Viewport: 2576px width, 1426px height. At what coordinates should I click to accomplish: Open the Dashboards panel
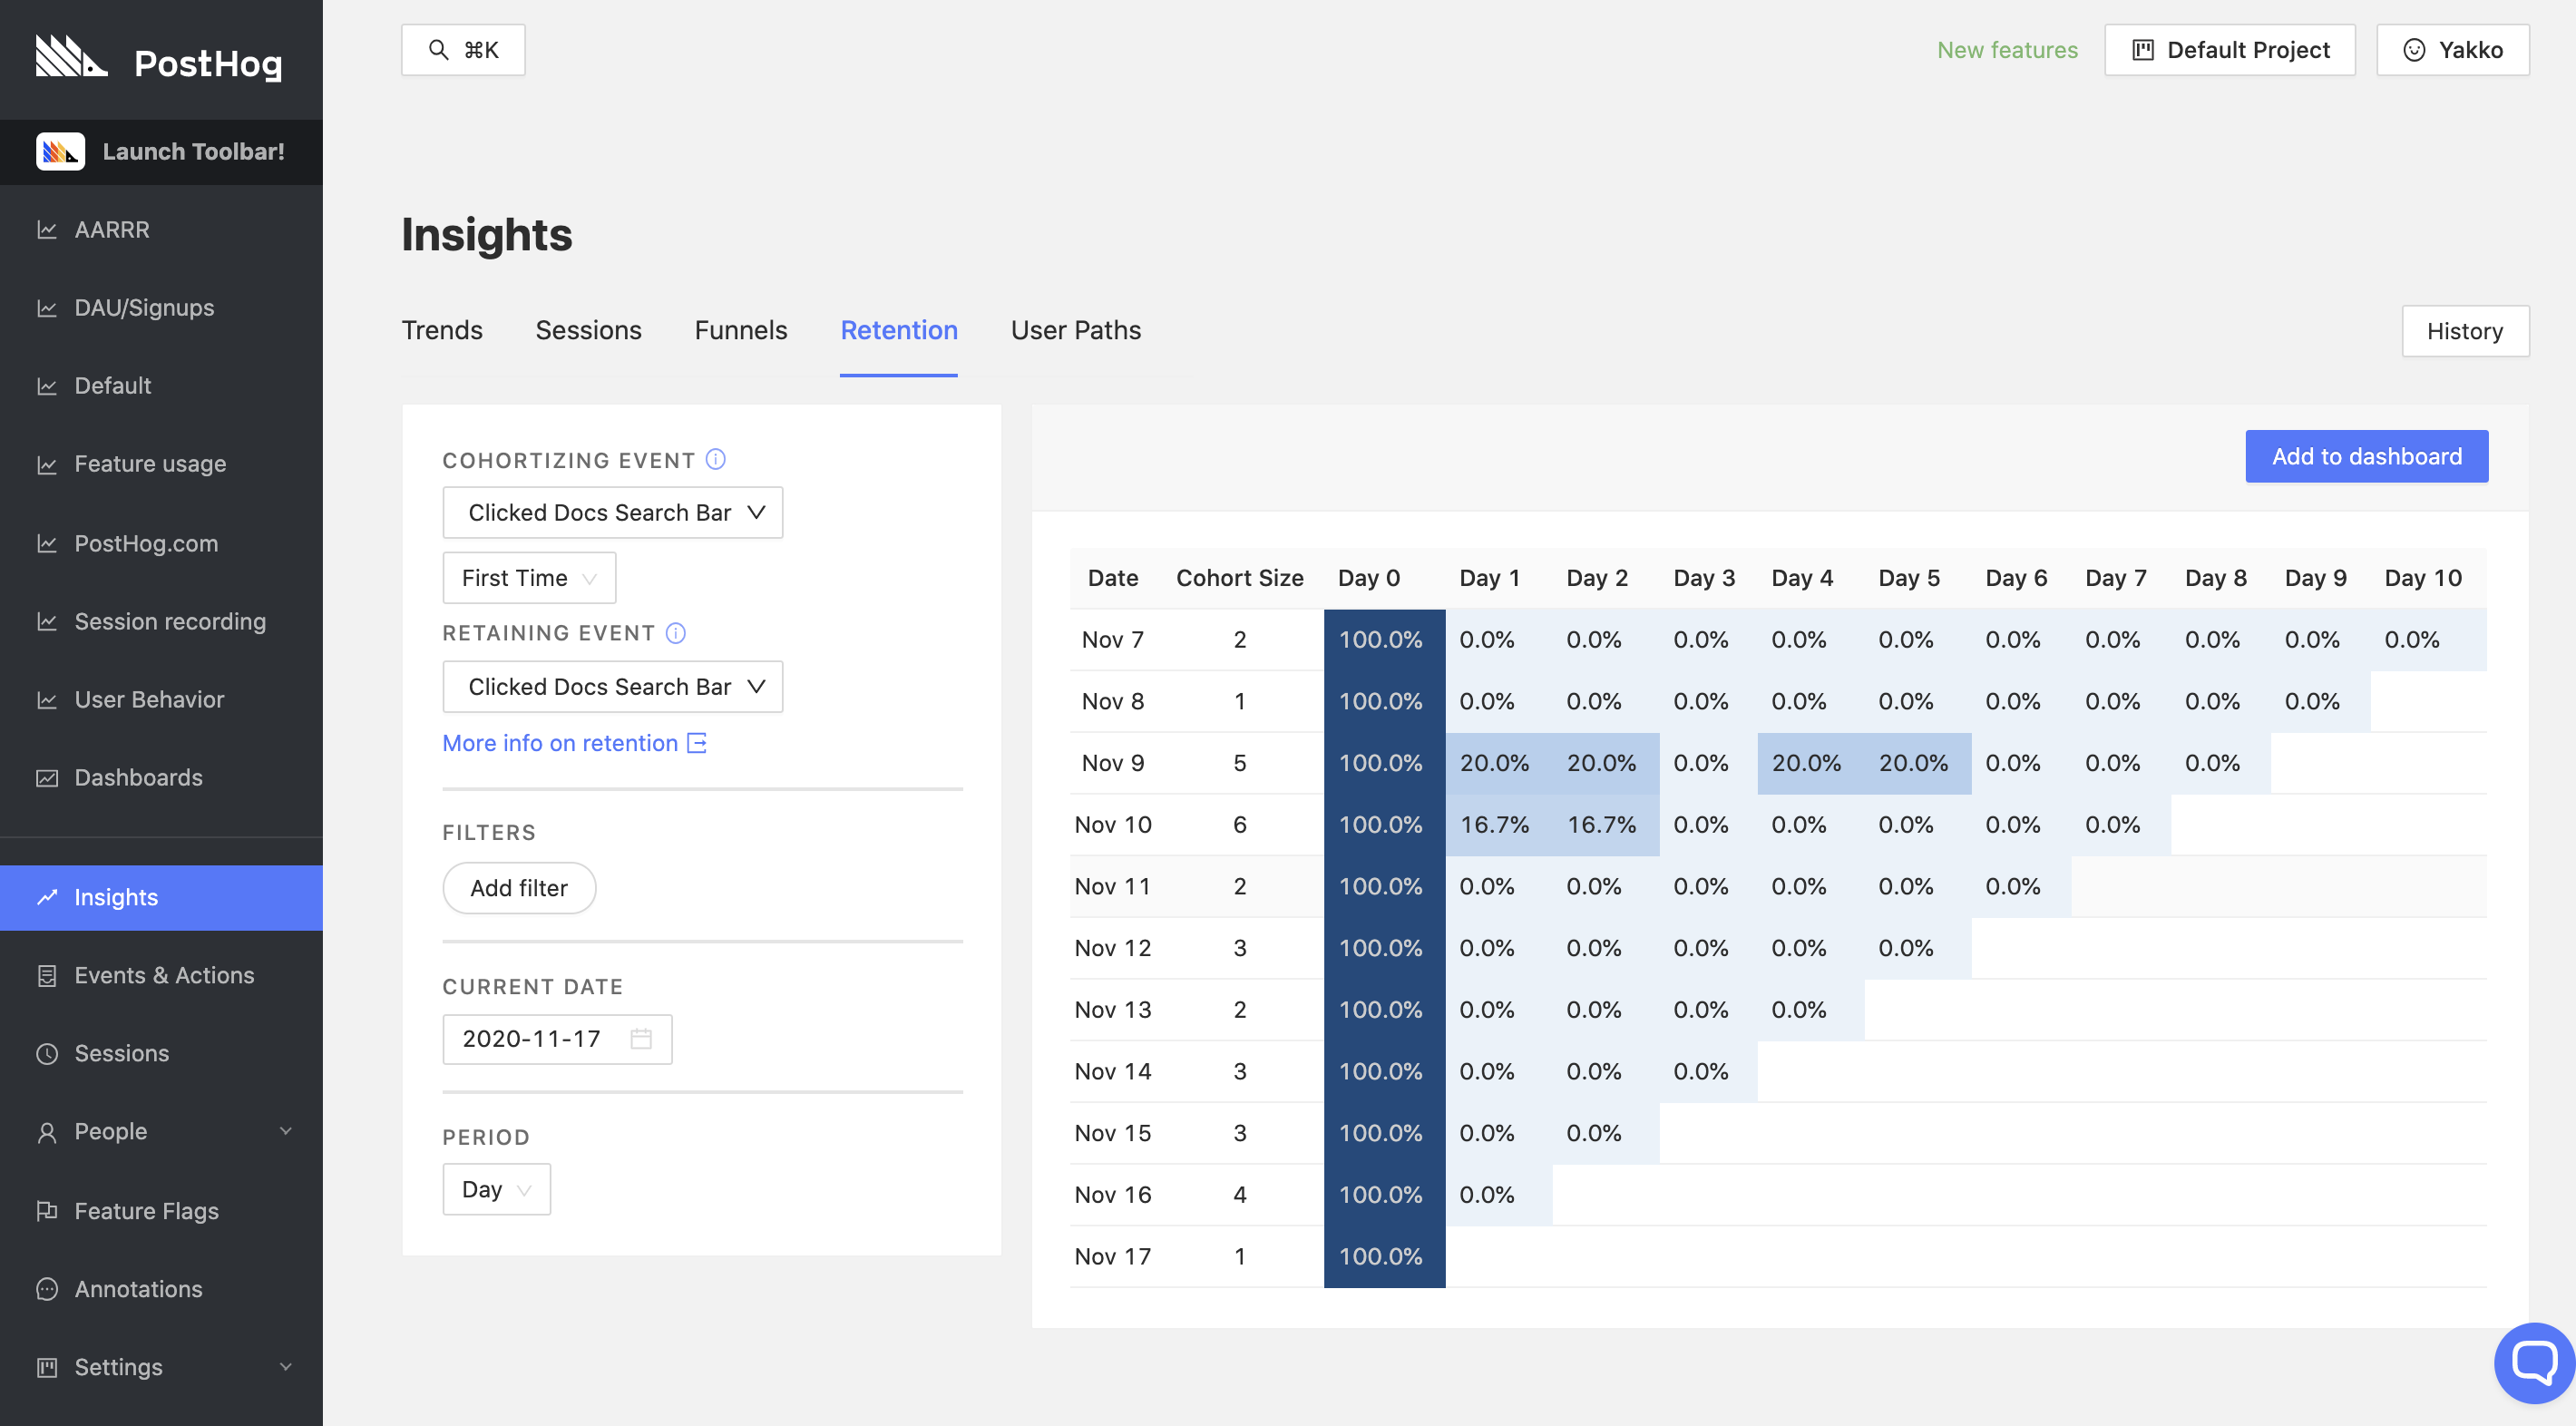coord(139,777)
